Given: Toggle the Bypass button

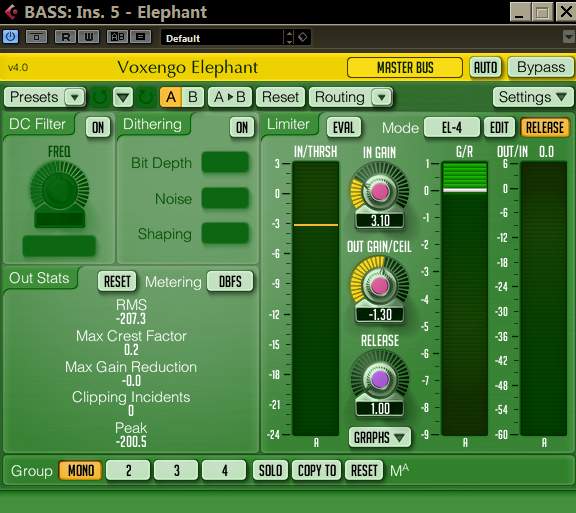Looking at the screenshot, I should (x=541, y=68).
